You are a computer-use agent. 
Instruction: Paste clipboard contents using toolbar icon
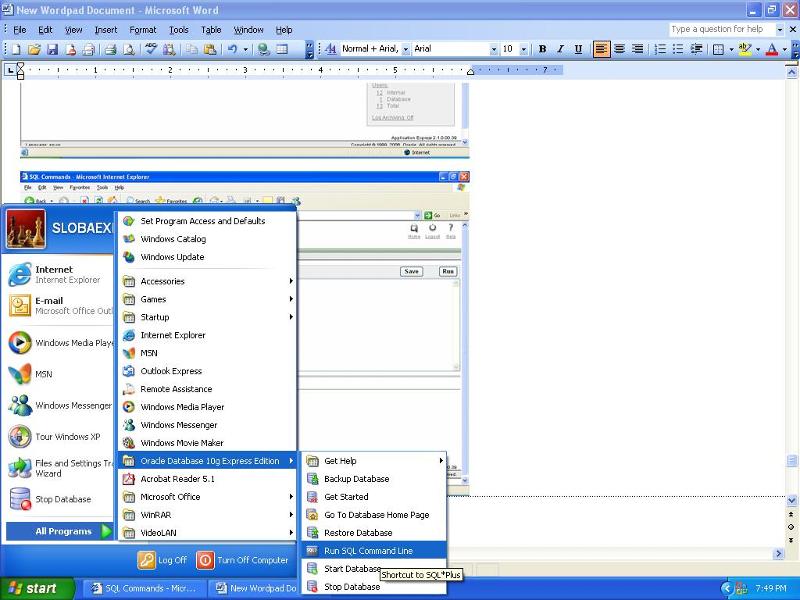click(x=209, y=49)
